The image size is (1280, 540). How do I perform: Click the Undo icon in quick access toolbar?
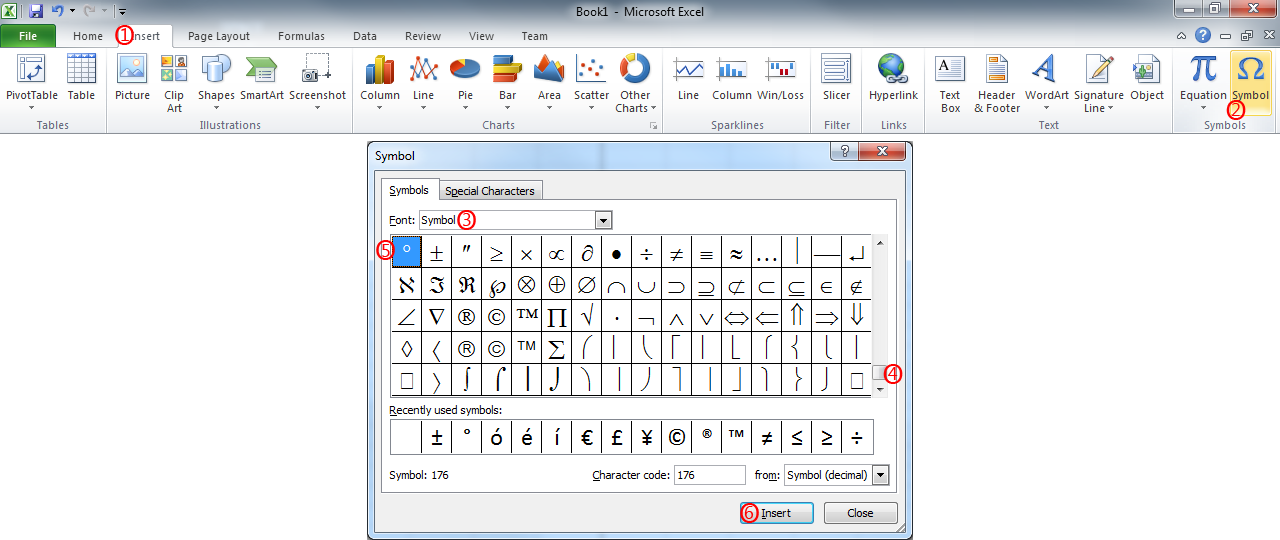pyautogui.click(x=58, y=11)
